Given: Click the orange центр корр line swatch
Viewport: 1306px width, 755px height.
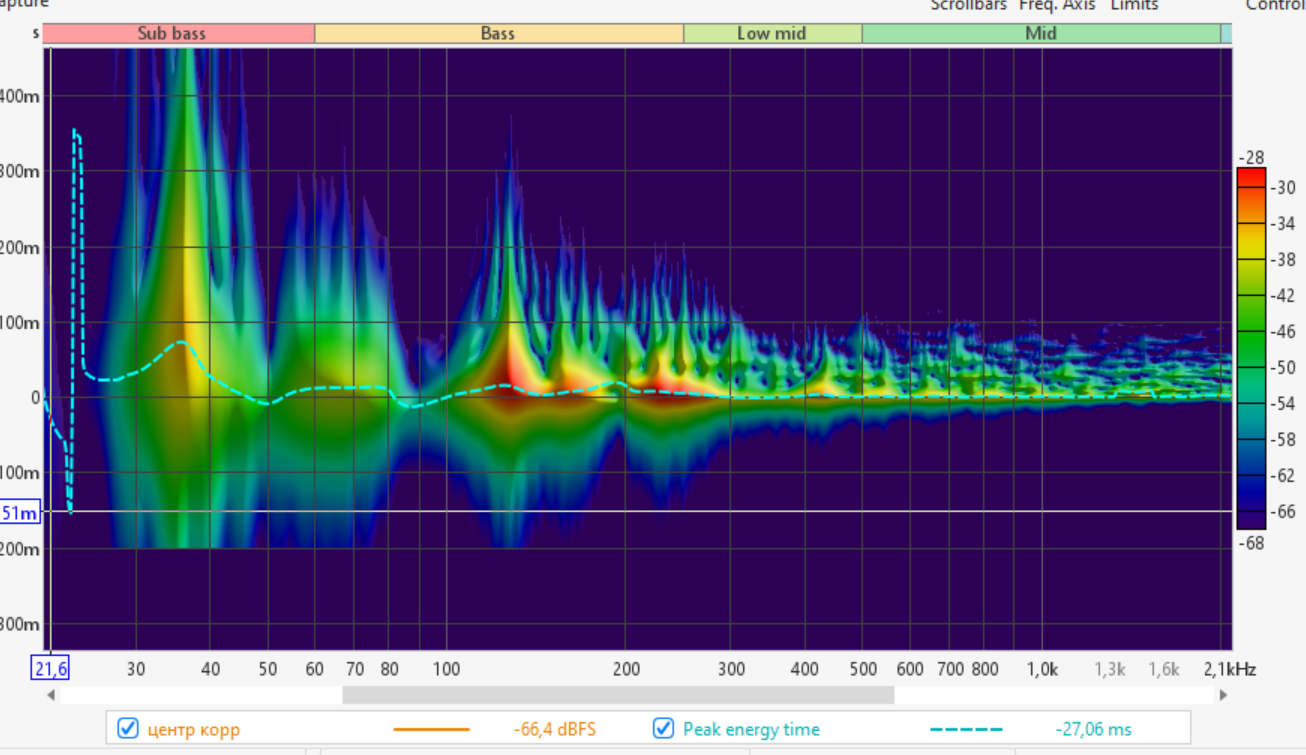Looking at the screenshot, I should pyautogui.click(x=431, y=729).
